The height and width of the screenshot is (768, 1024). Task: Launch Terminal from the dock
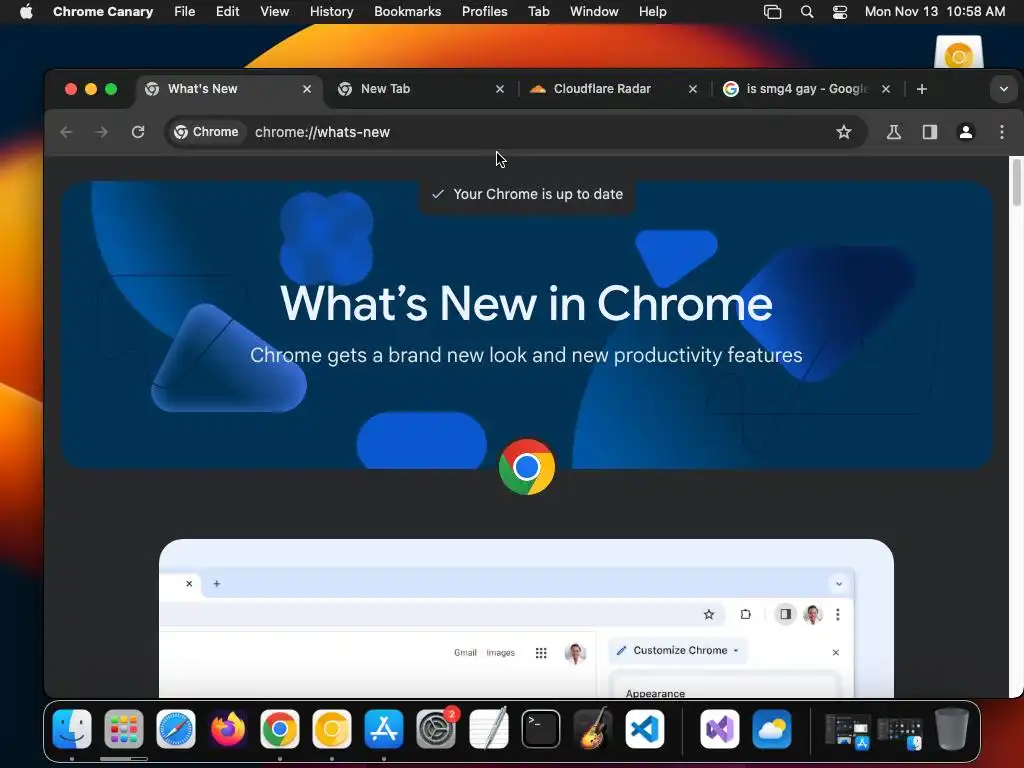pyautogui.click(x=541, y=729)
